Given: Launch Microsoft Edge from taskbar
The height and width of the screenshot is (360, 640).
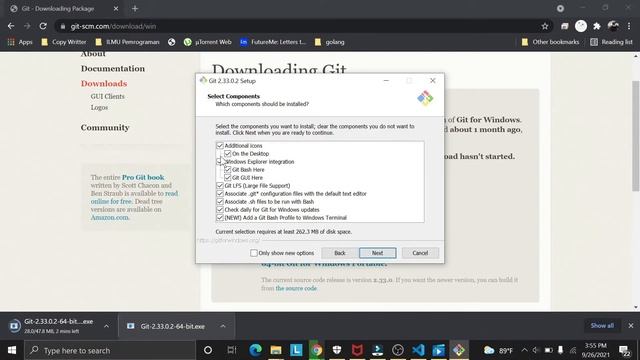Looking at the screenshot, I should (256, 350).
